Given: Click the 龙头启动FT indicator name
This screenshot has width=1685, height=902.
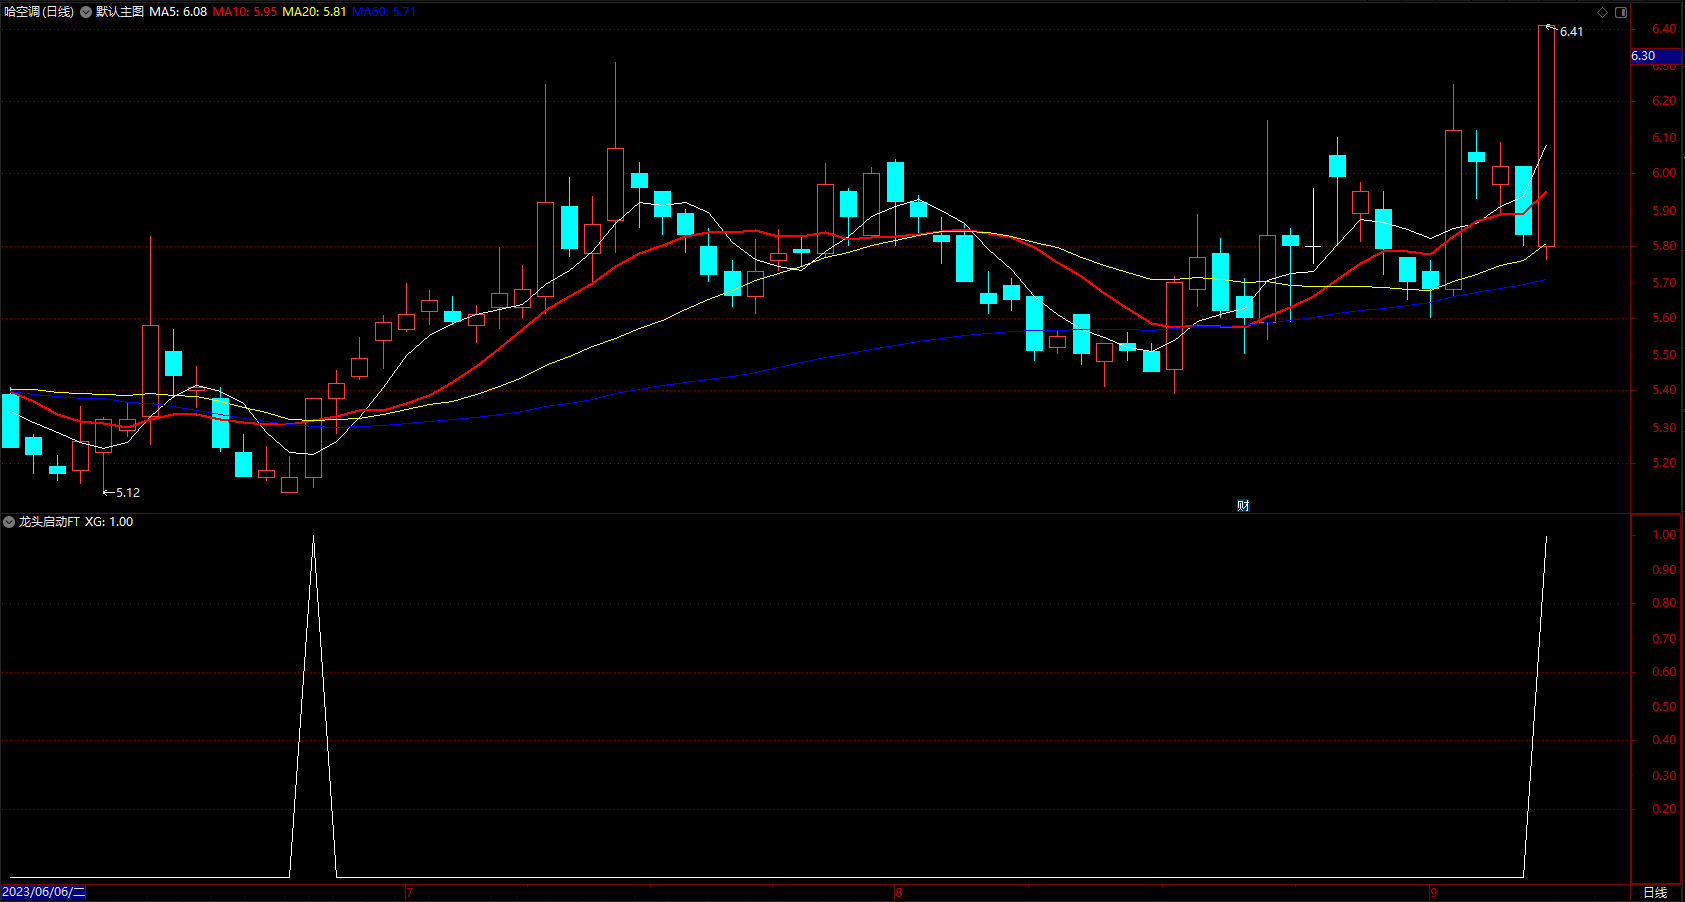Looking at the screenshot, I should tap(49, 522).
